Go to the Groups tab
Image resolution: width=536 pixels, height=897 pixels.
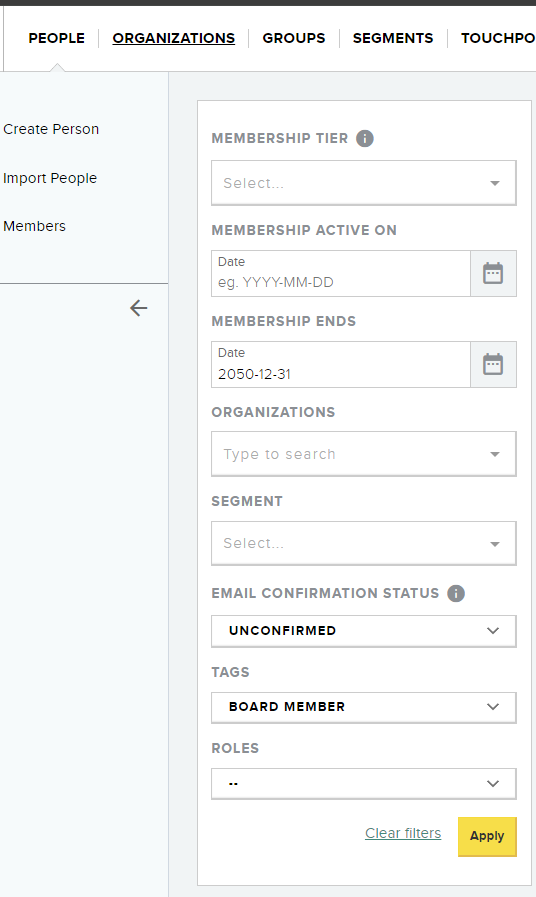coord(294,38)
